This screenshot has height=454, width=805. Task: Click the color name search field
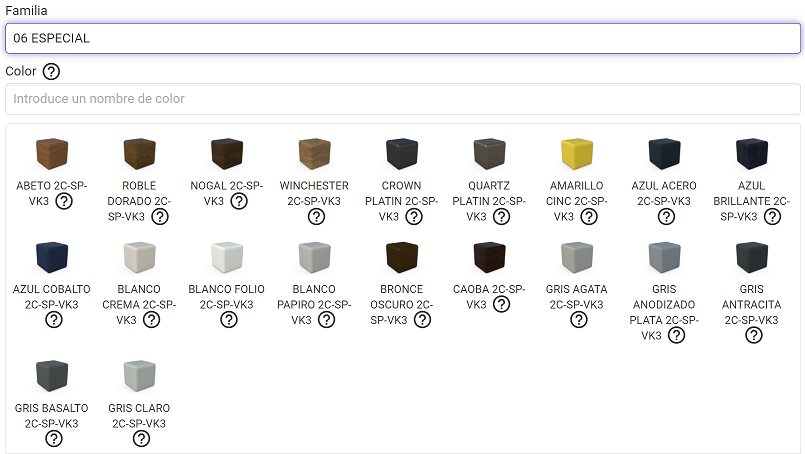coord(402,99)
